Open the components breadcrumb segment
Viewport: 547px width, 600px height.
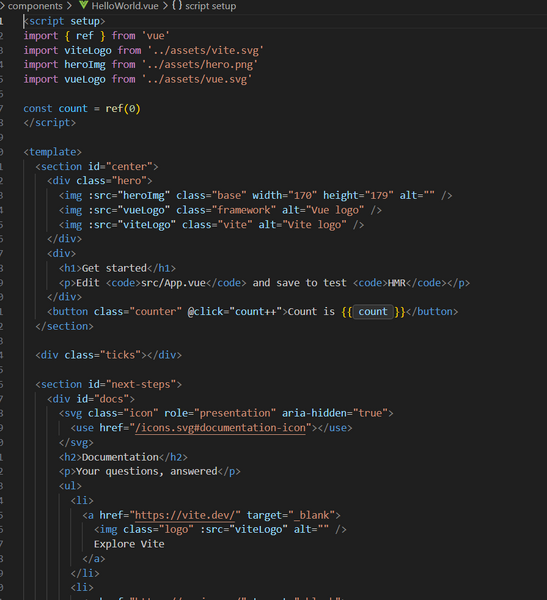coord(35,6)
